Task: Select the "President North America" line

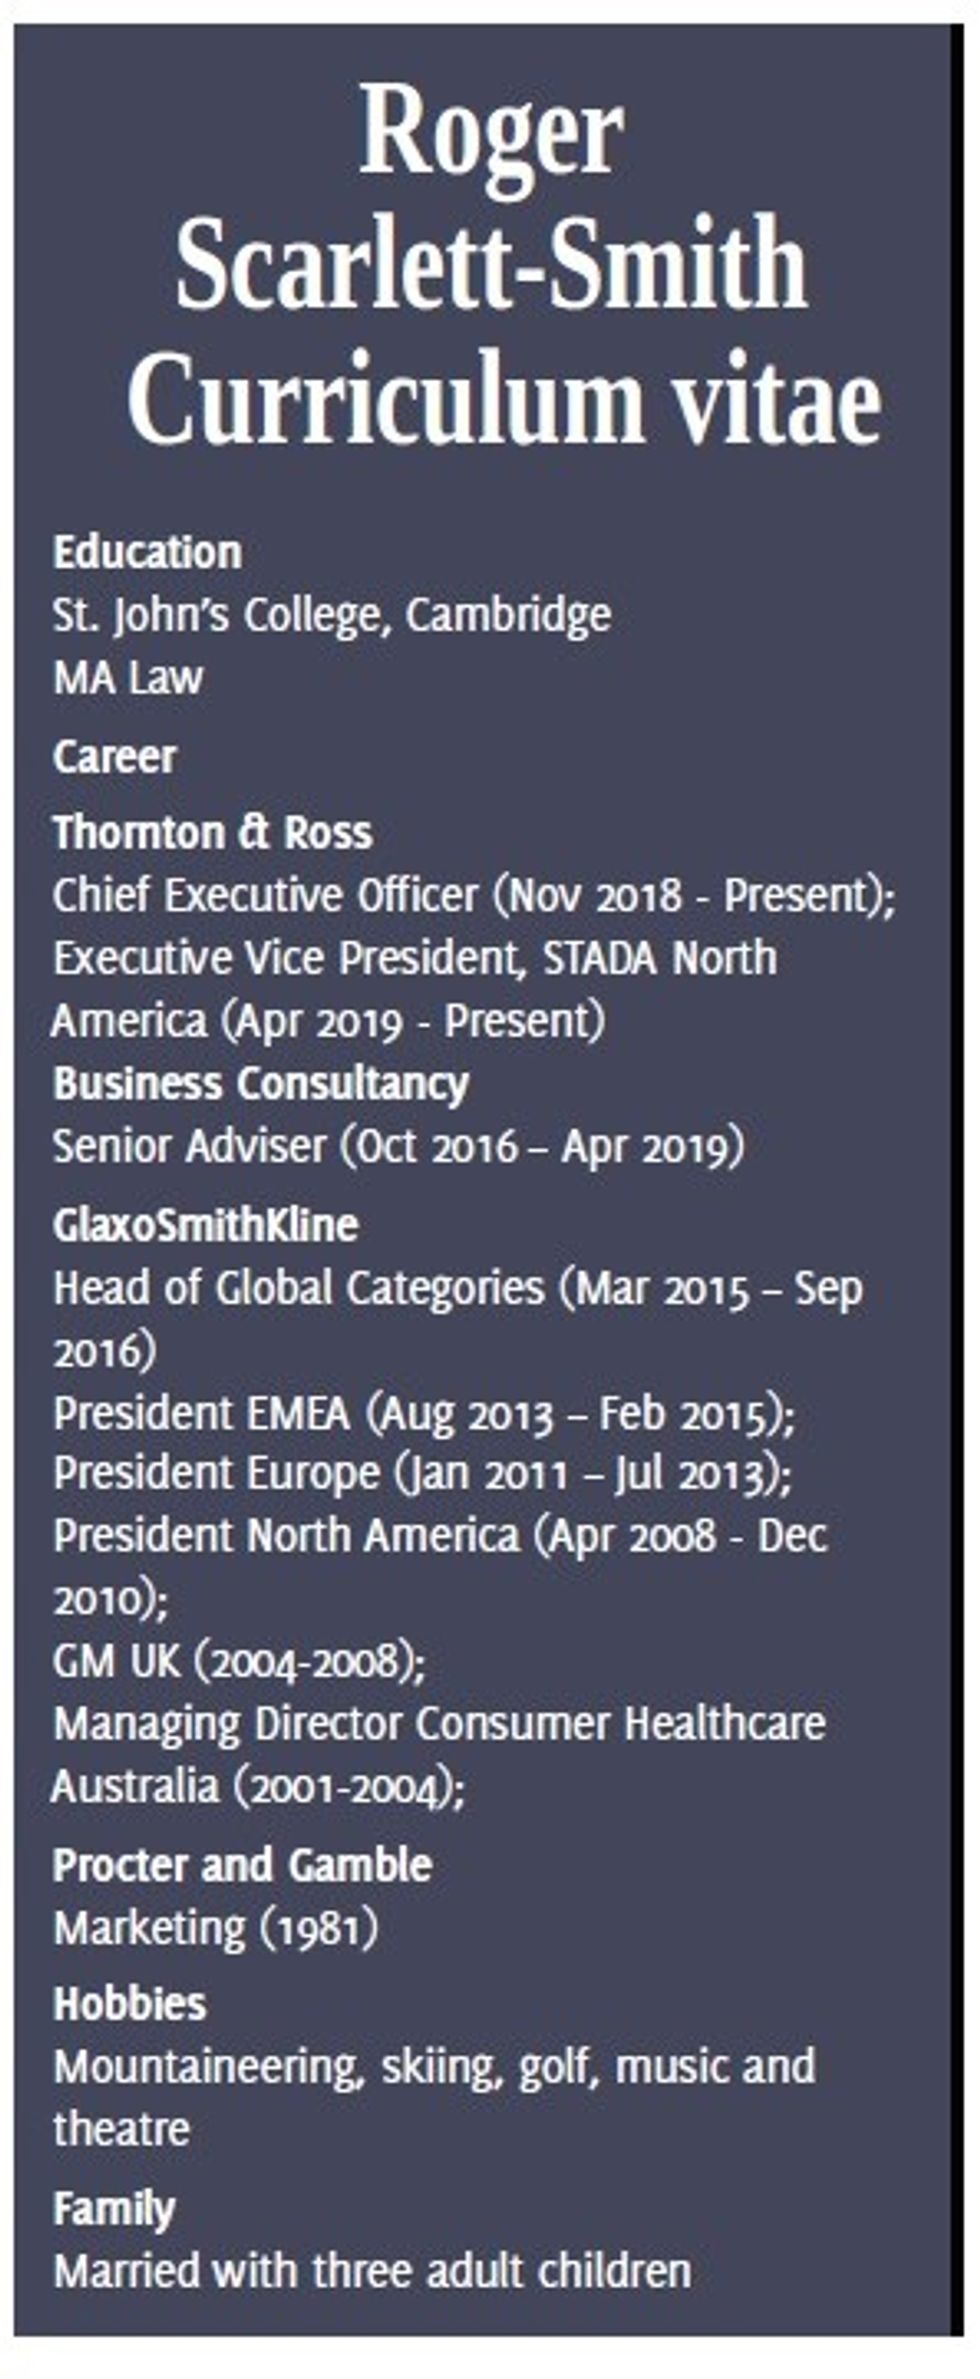Action: coord(440,1536)
